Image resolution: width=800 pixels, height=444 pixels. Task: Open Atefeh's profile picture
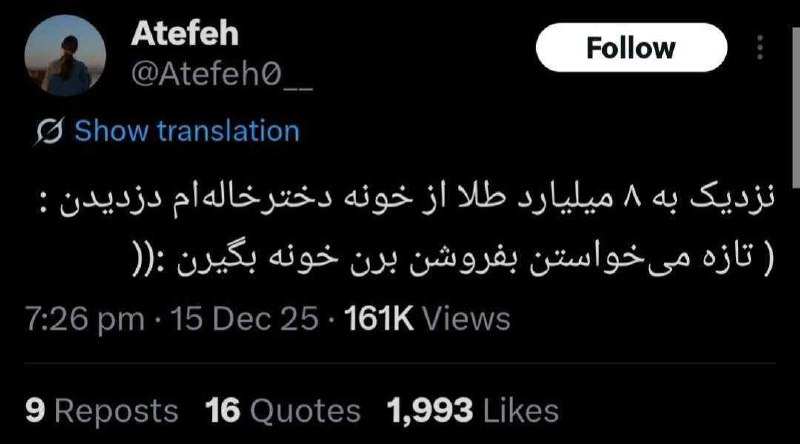[65, 55]
